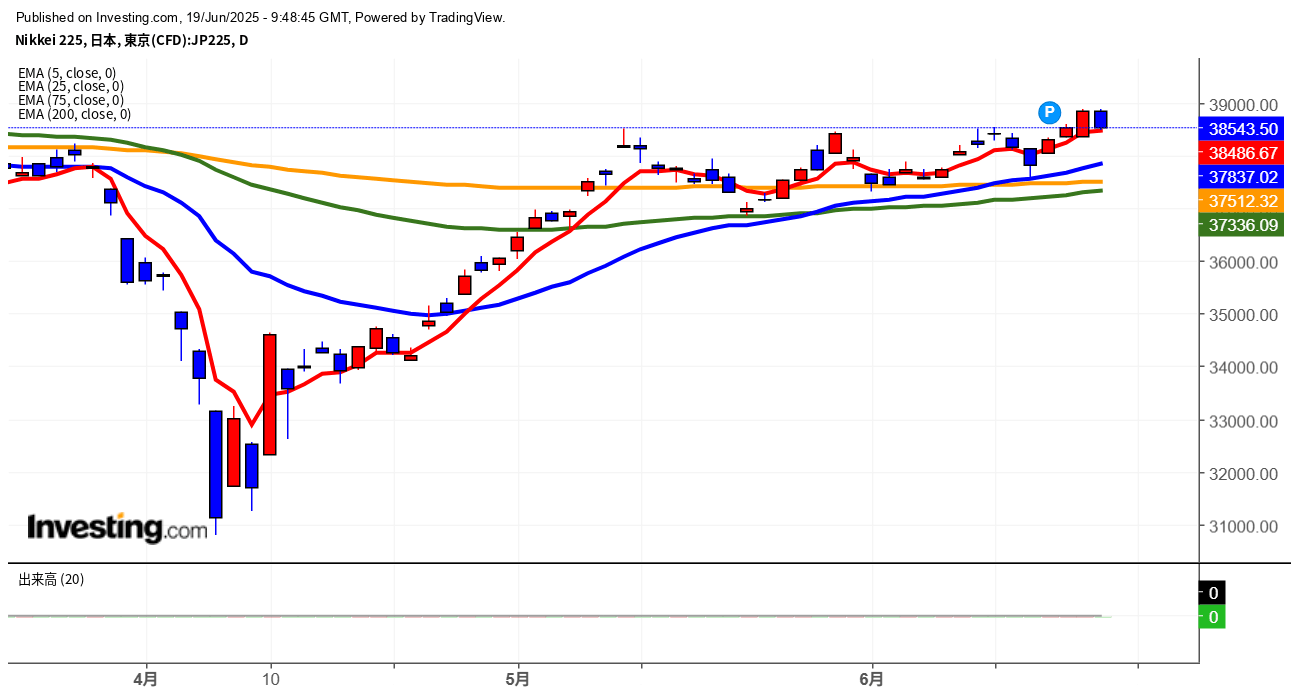The width and height of the screenshot is (1291, 696).
Task: Click the EMA (200, close, 0) legend label
Action: (75, 114)
